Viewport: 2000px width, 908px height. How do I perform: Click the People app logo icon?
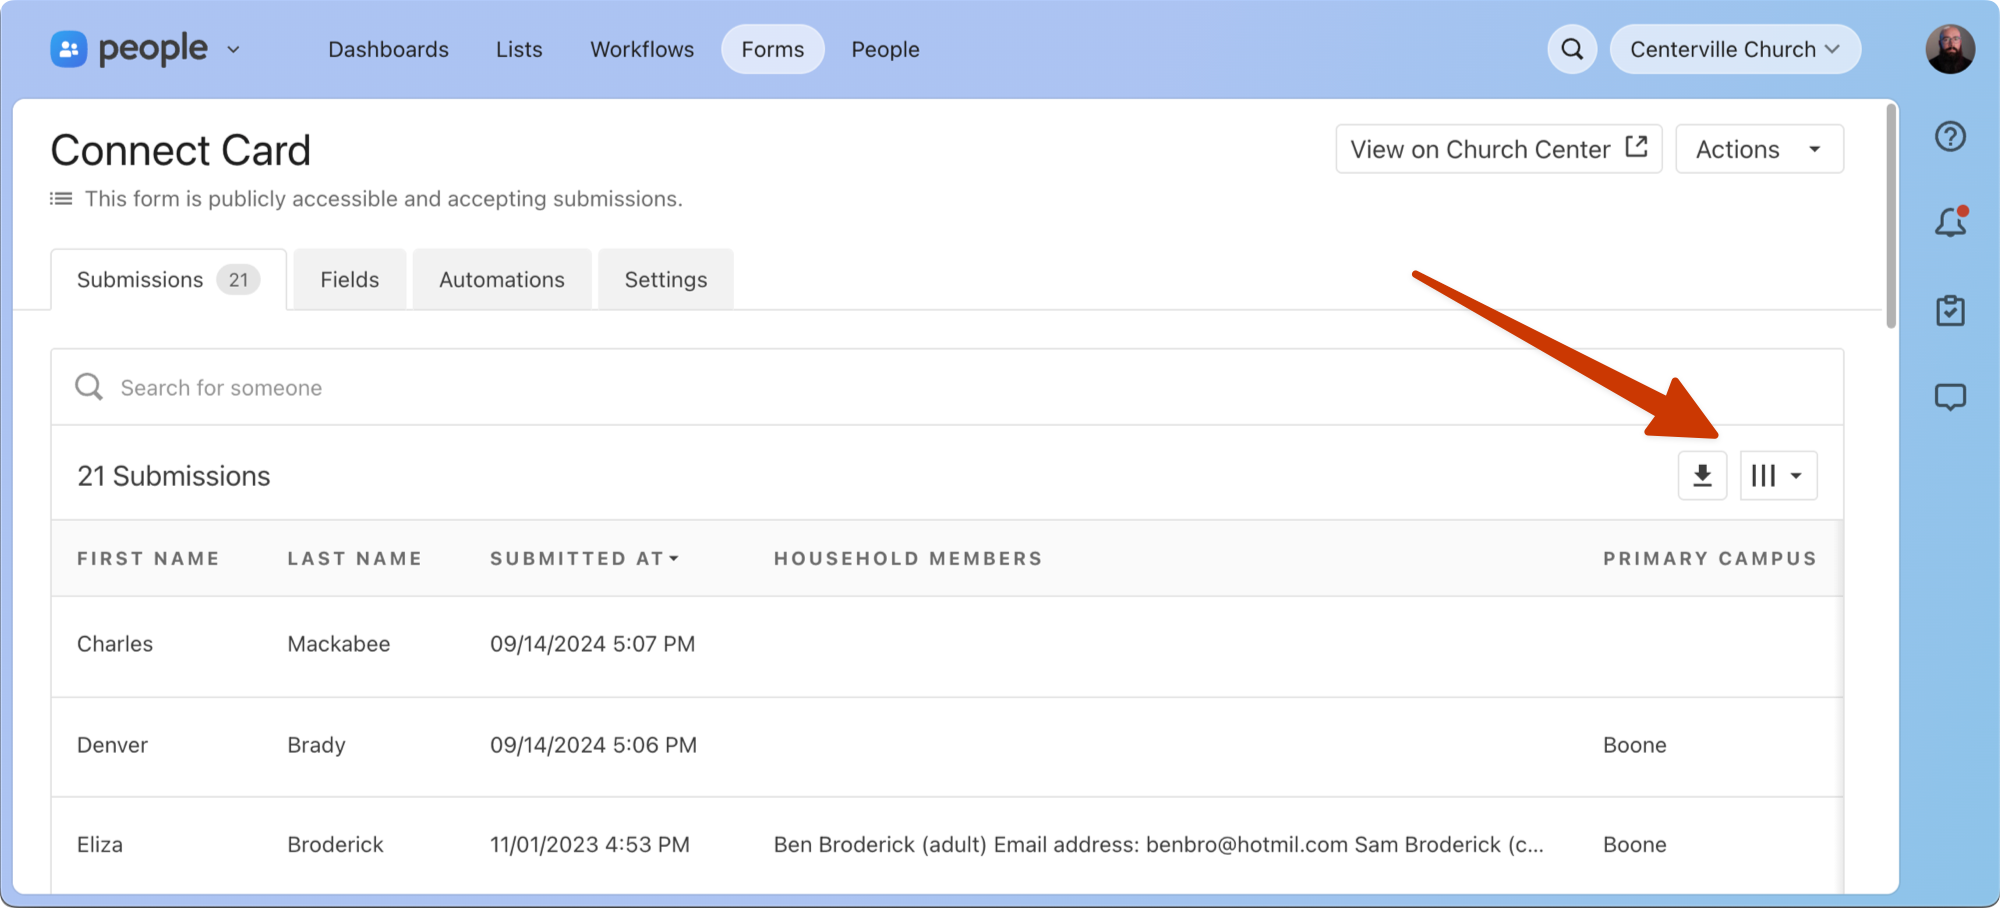(68, 48)
